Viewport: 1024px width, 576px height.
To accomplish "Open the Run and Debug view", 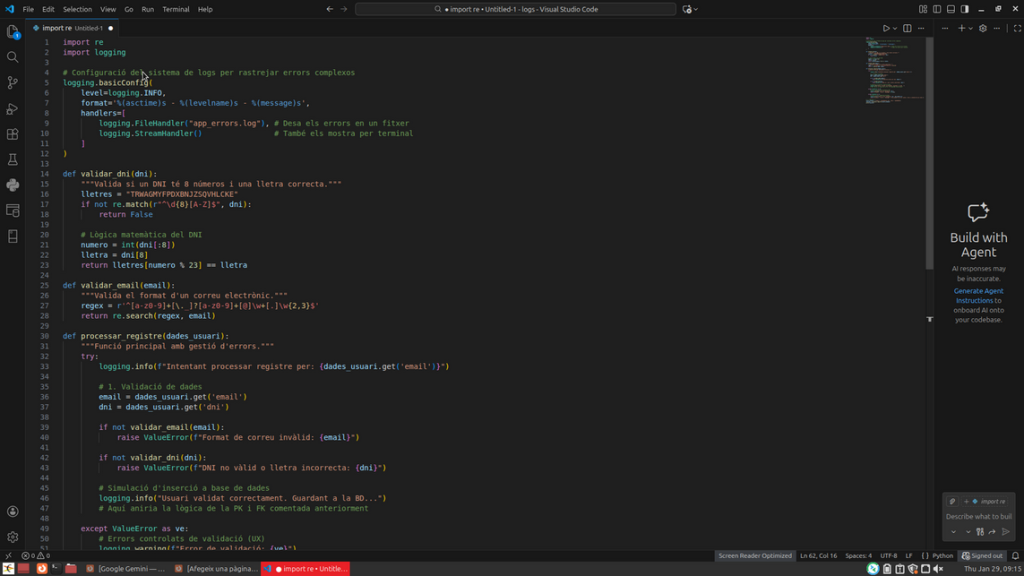I will click(x=13, y=109).
